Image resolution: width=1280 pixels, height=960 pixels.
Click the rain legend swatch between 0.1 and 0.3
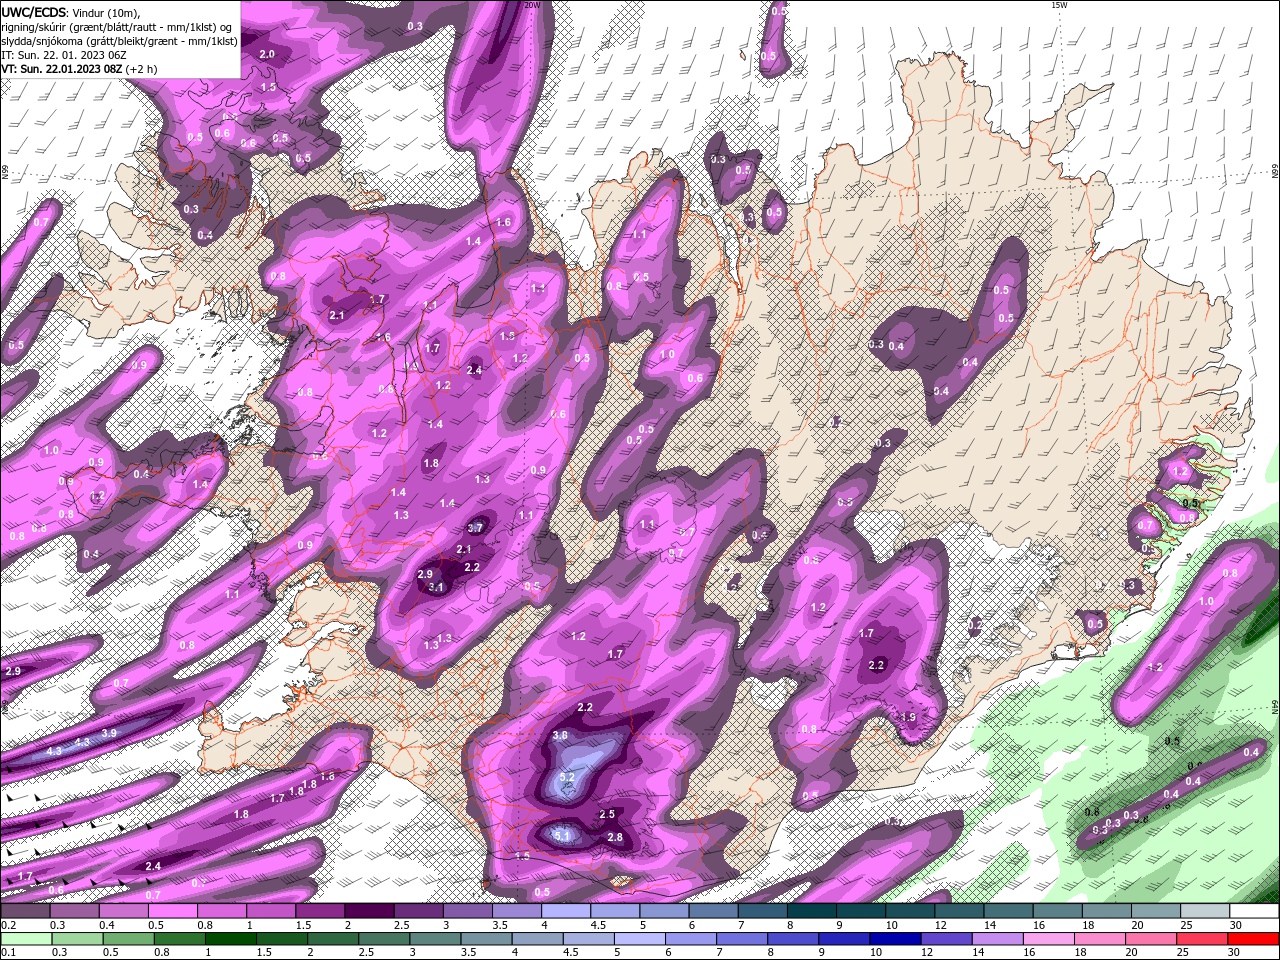point(25,939)
